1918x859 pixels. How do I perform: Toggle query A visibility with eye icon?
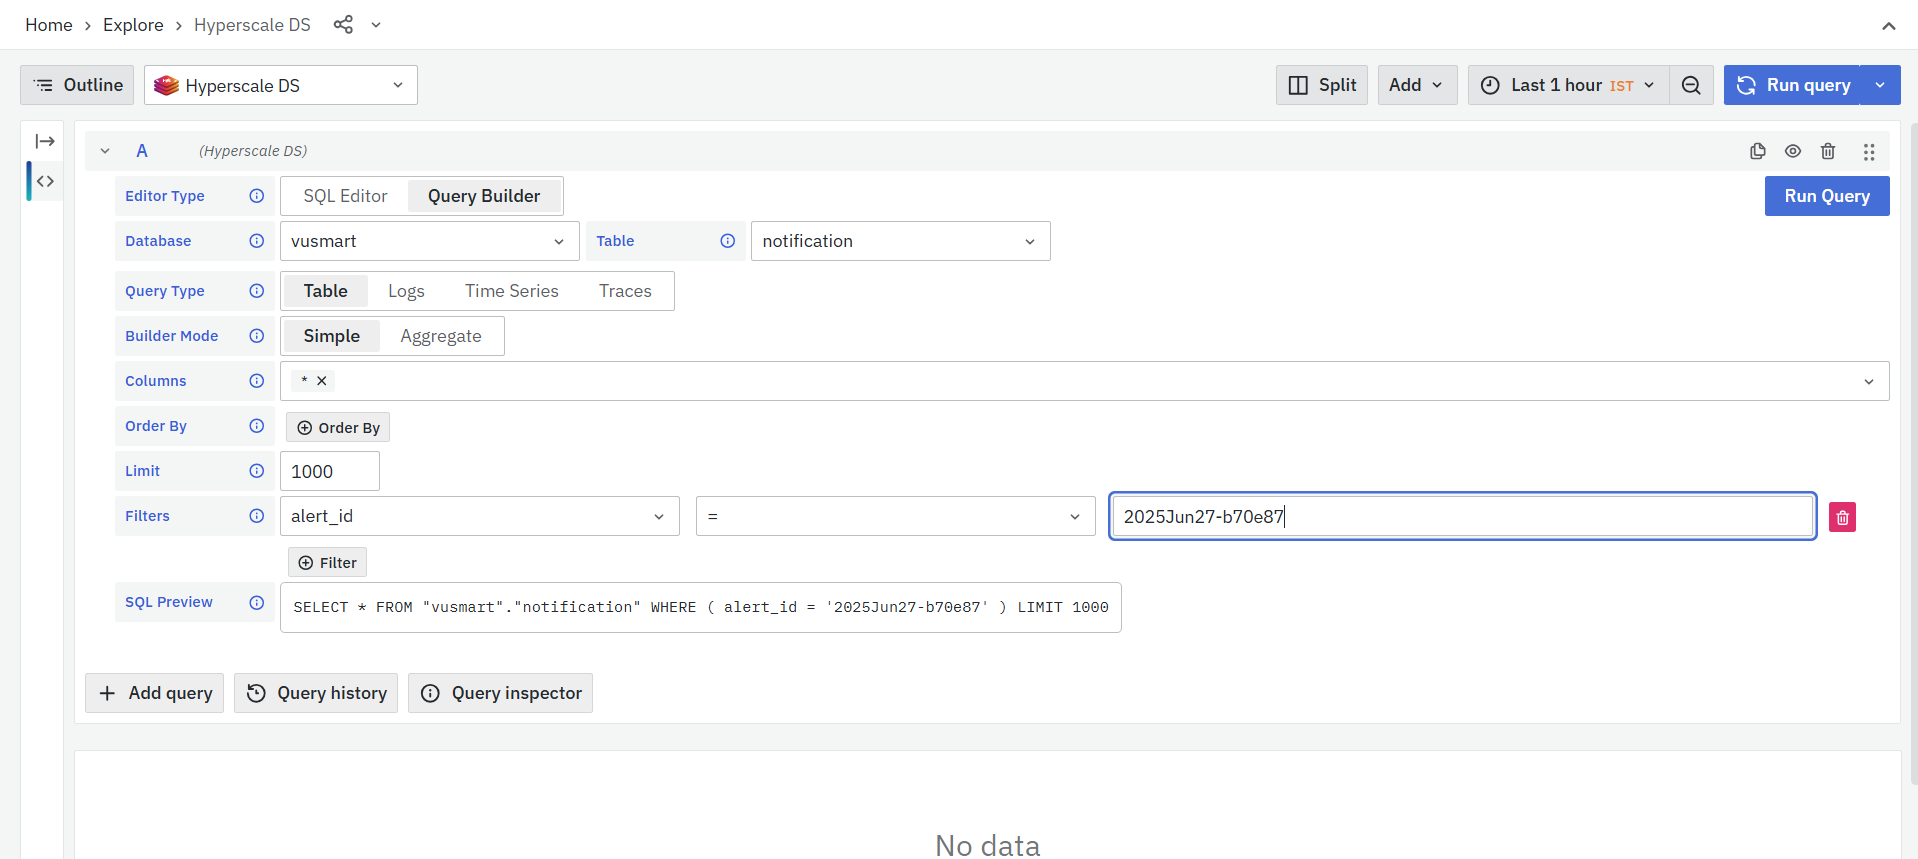tap(1793, 151)
